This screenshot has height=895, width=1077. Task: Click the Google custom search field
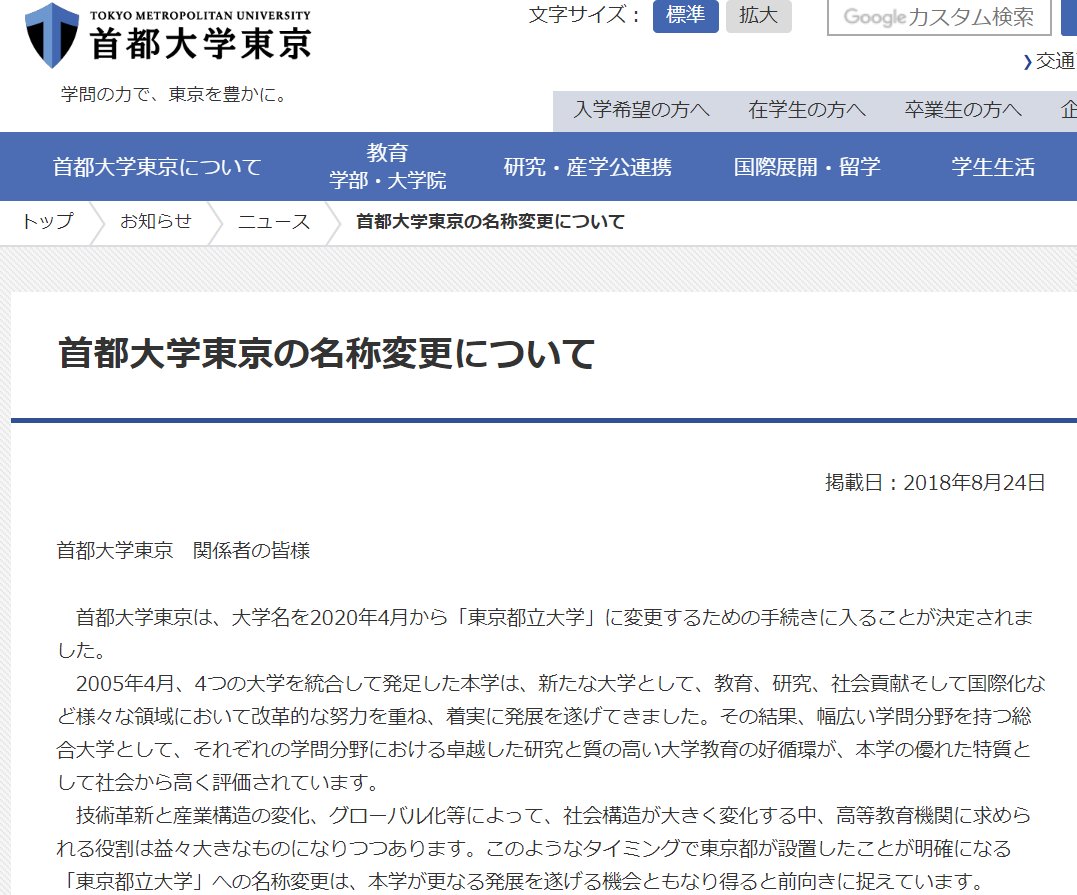click(939, 17)
